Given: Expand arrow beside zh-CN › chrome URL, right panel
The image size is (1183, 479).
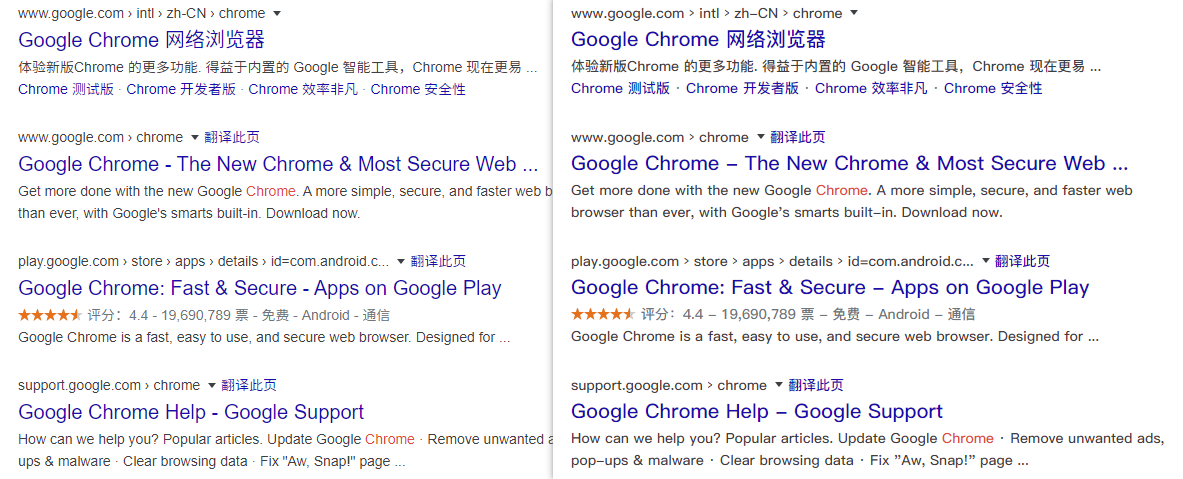Looking at the screenshot, I should [x=853, y=14].
